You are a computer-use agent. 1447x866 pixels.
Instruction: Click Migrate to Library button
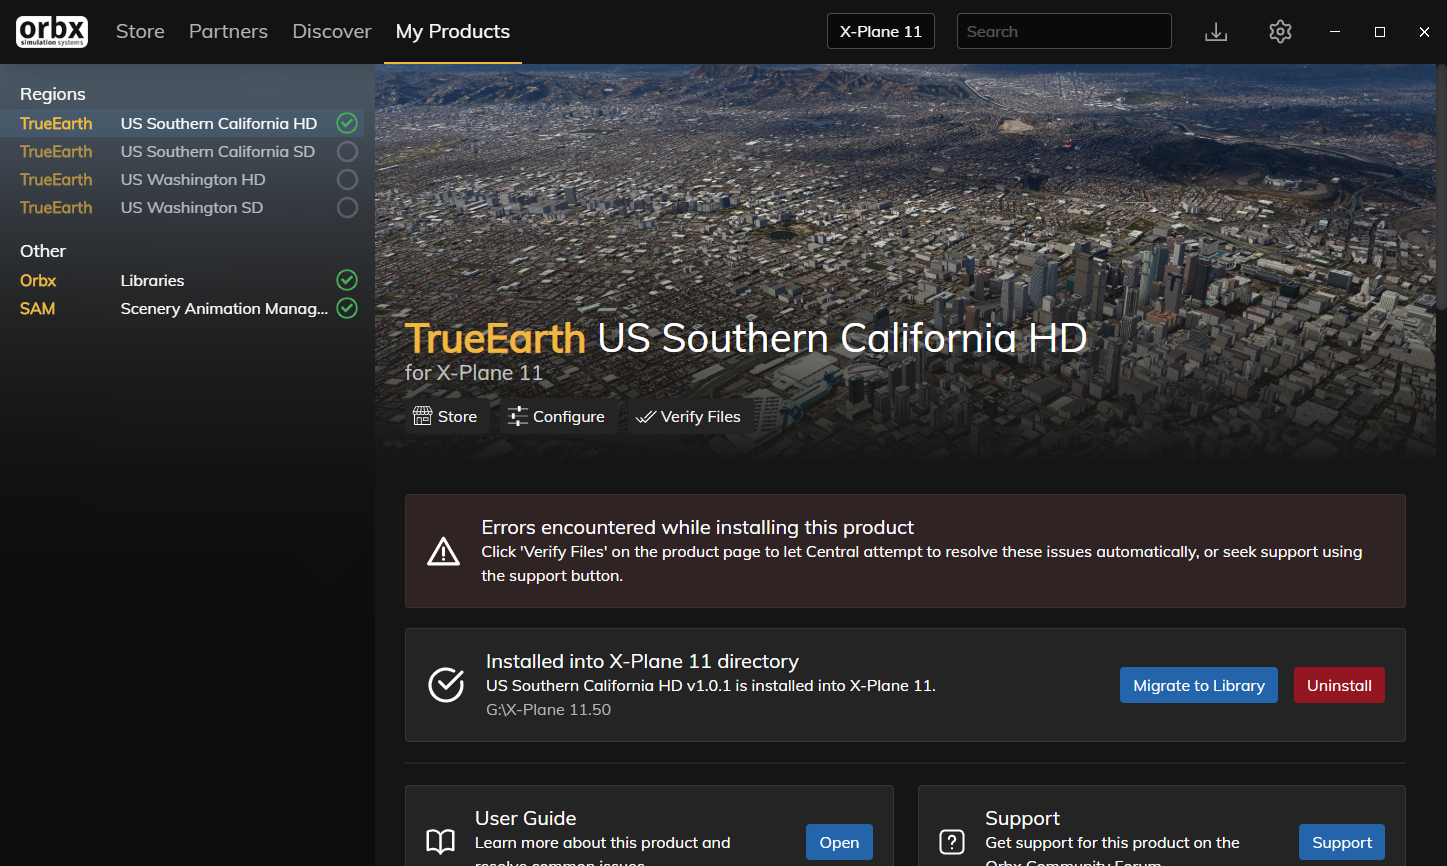(x=1199, y=685)
